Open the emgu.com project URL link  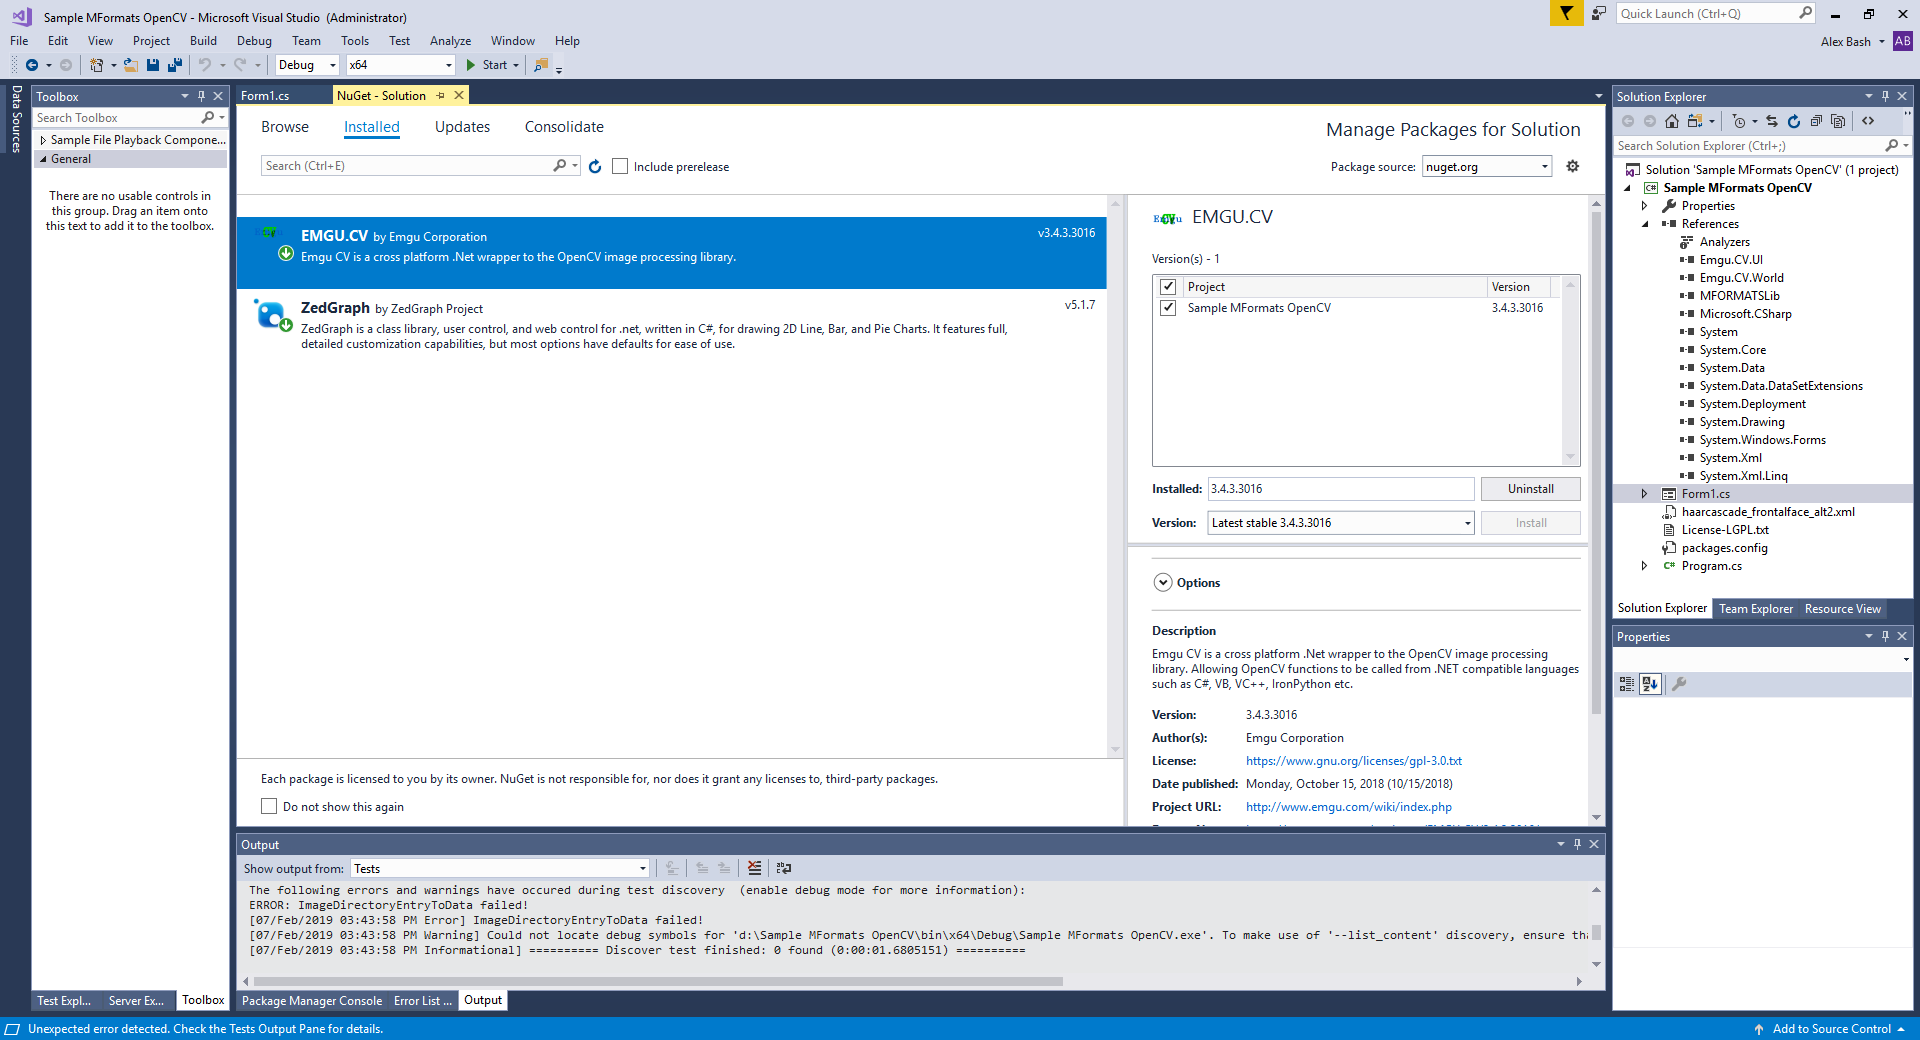pos(1349,807)
